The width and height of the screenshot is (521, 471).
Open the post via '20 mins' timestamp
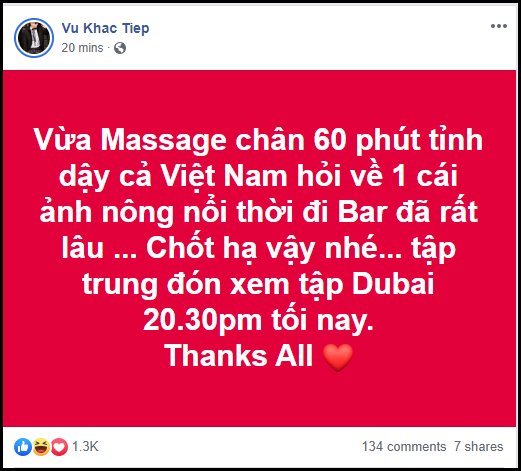(82, 48)
